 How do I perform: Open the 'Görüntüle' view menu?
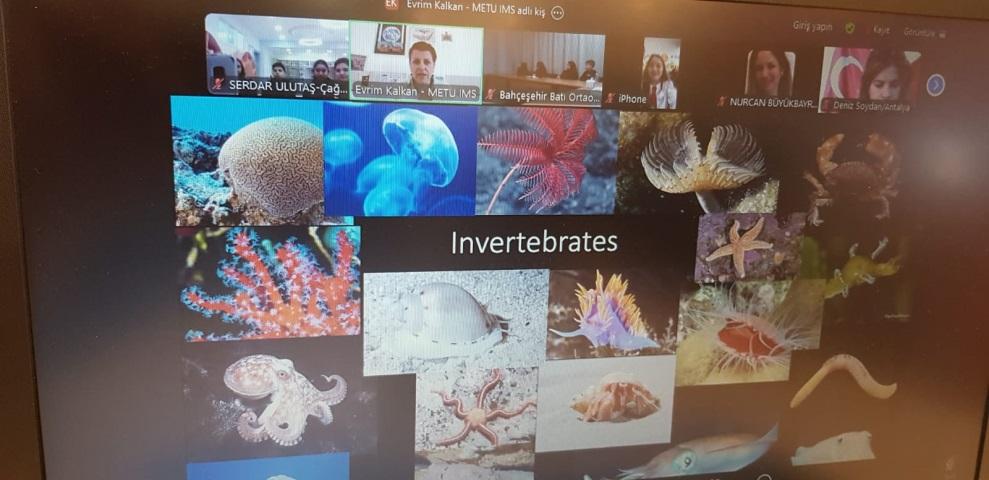pyautogui.click(x=925, y=32)
